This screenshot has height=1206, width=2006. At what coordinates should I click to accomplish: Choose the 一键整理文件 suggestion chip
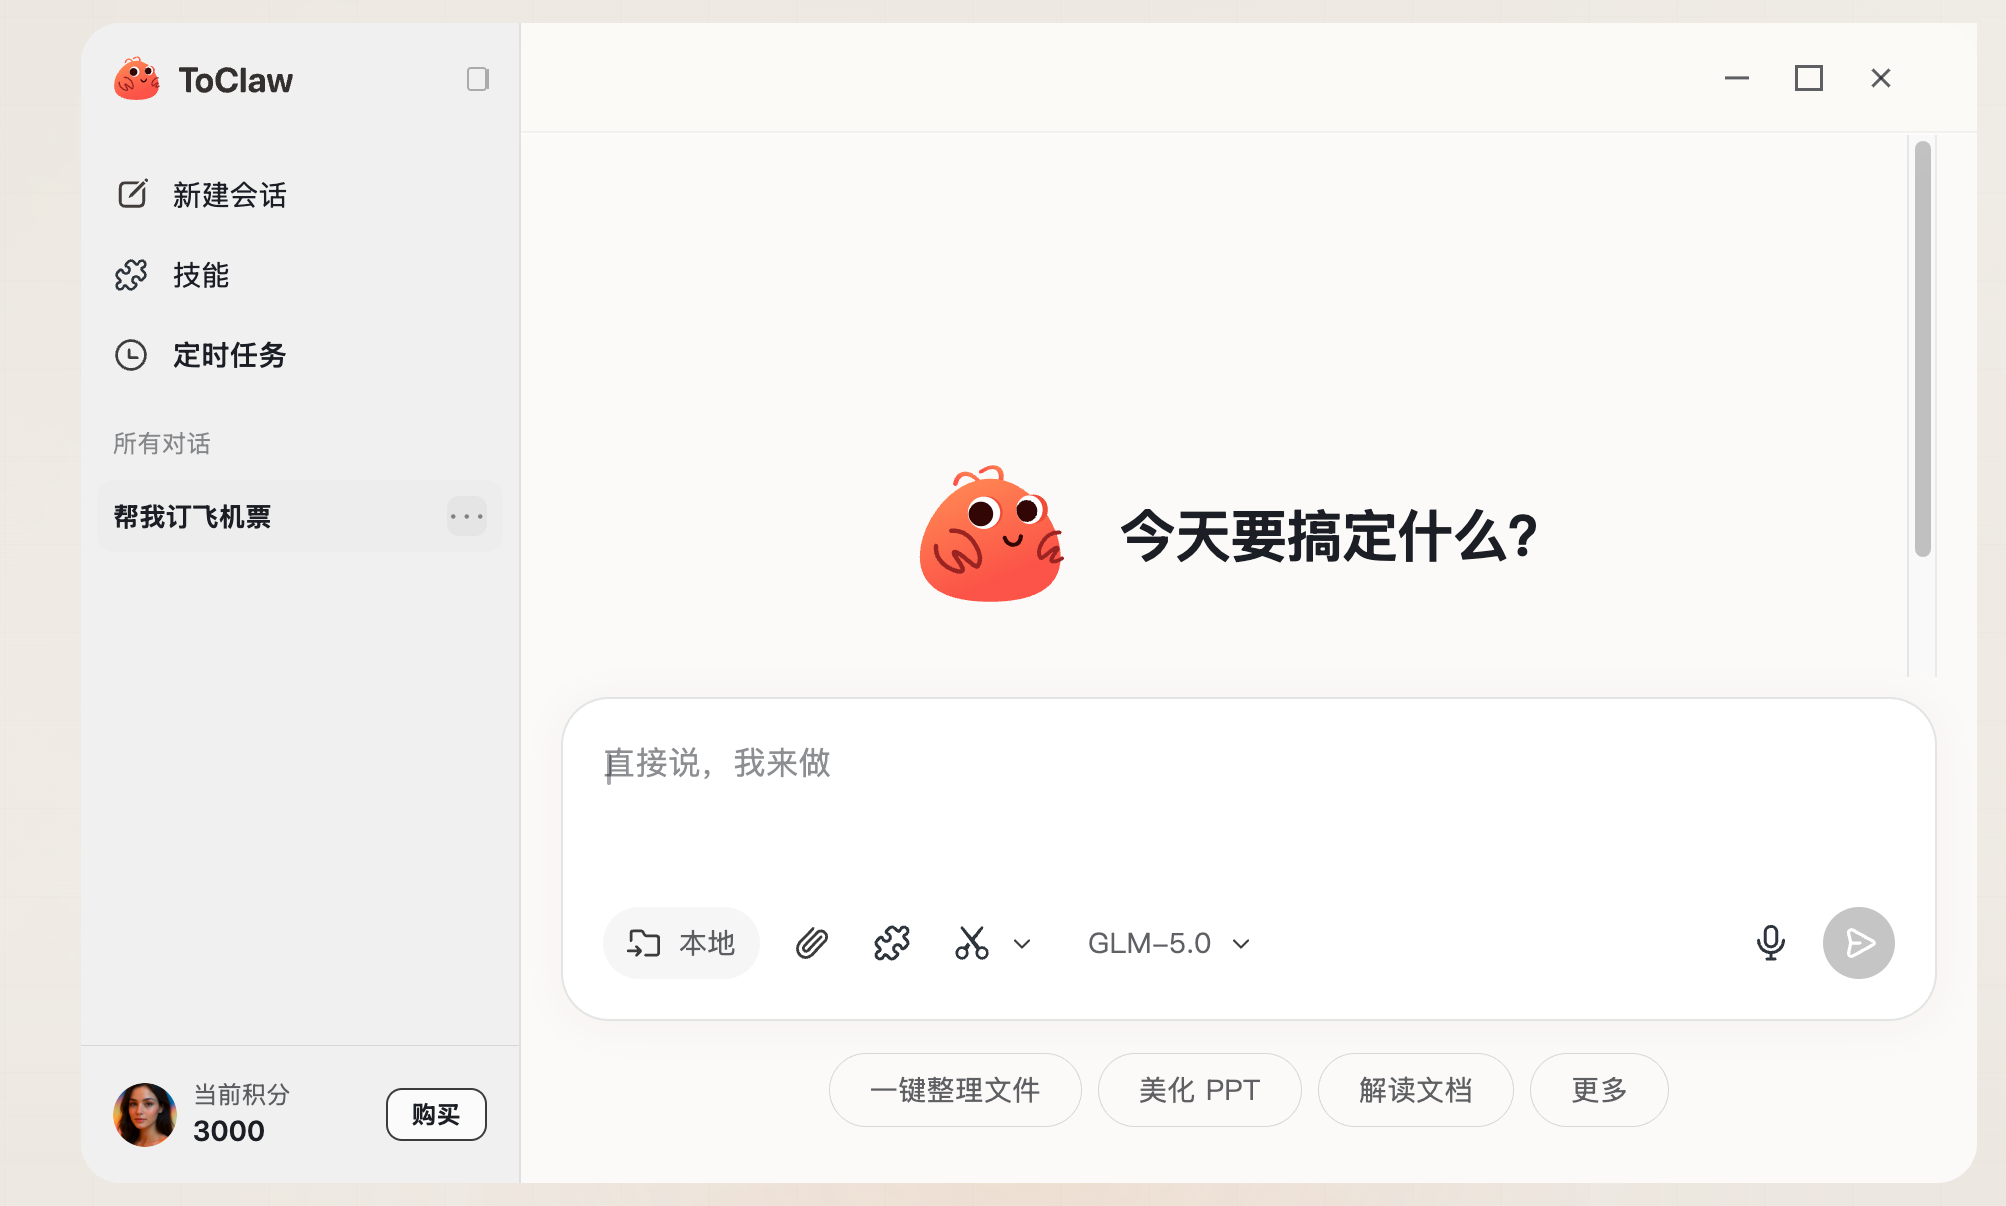(x=955, y=1090)
